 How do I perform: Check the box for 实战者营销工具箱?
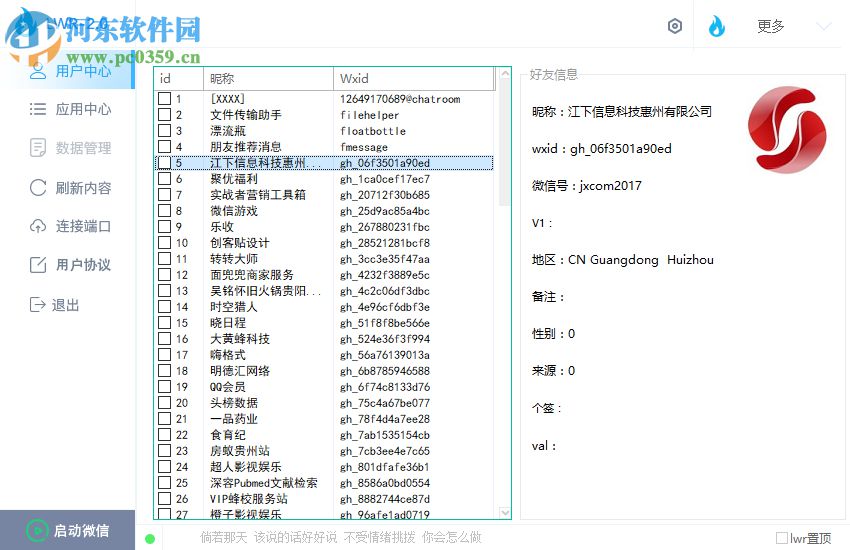164,195
